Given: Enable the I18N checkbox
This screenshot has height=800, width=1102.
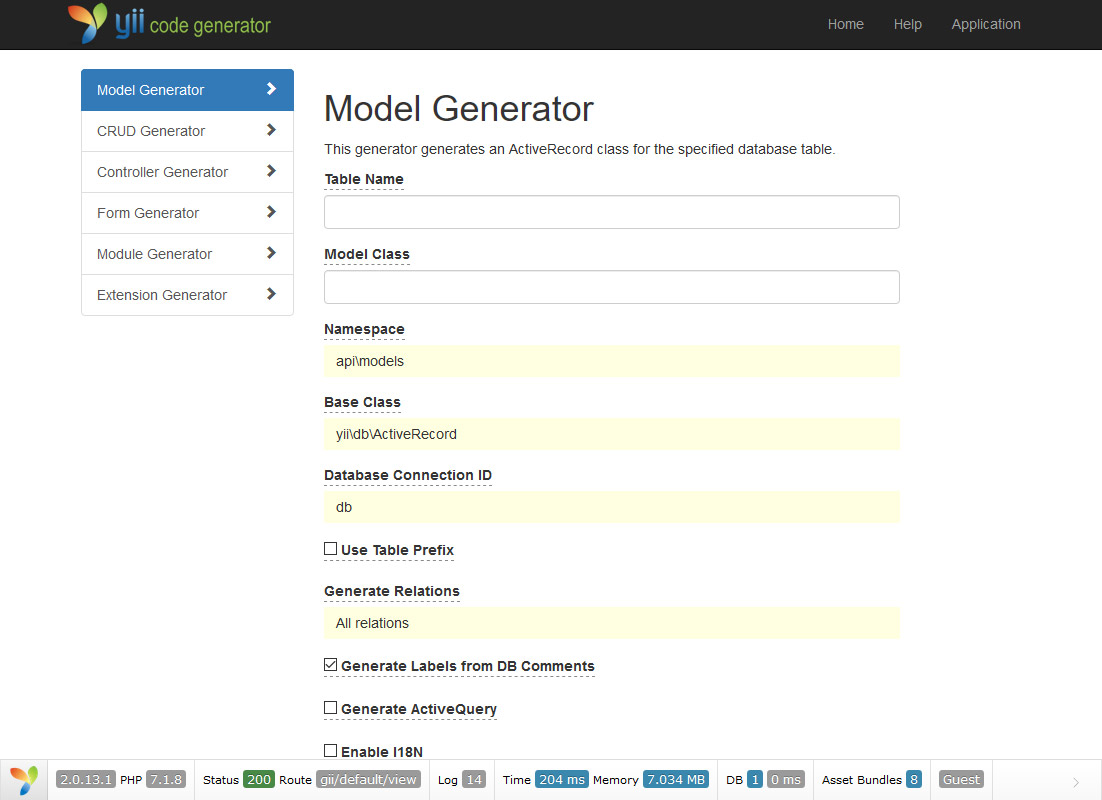Looking at the screenshot, I should click(330, 750).
